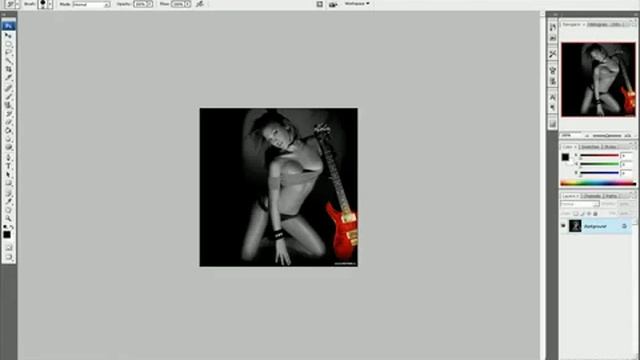Select the Path Selection tool

(x=8, y=175)
